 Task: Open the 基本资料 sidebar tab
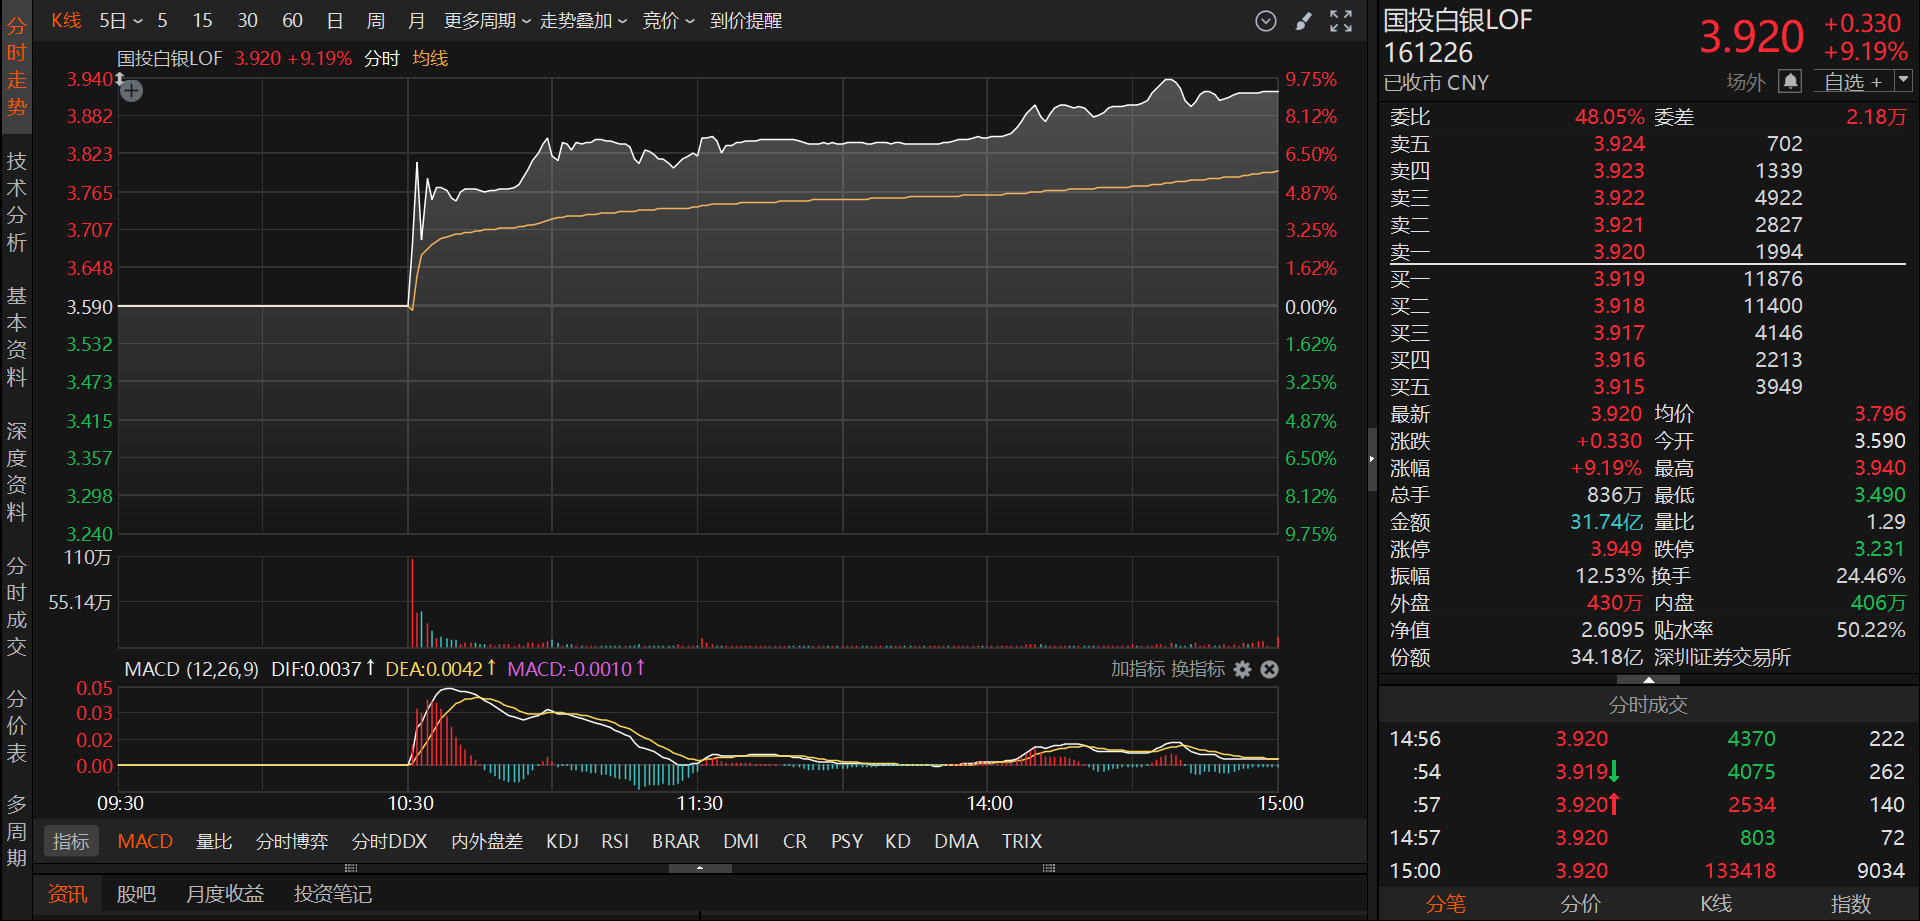pos(16,337)
